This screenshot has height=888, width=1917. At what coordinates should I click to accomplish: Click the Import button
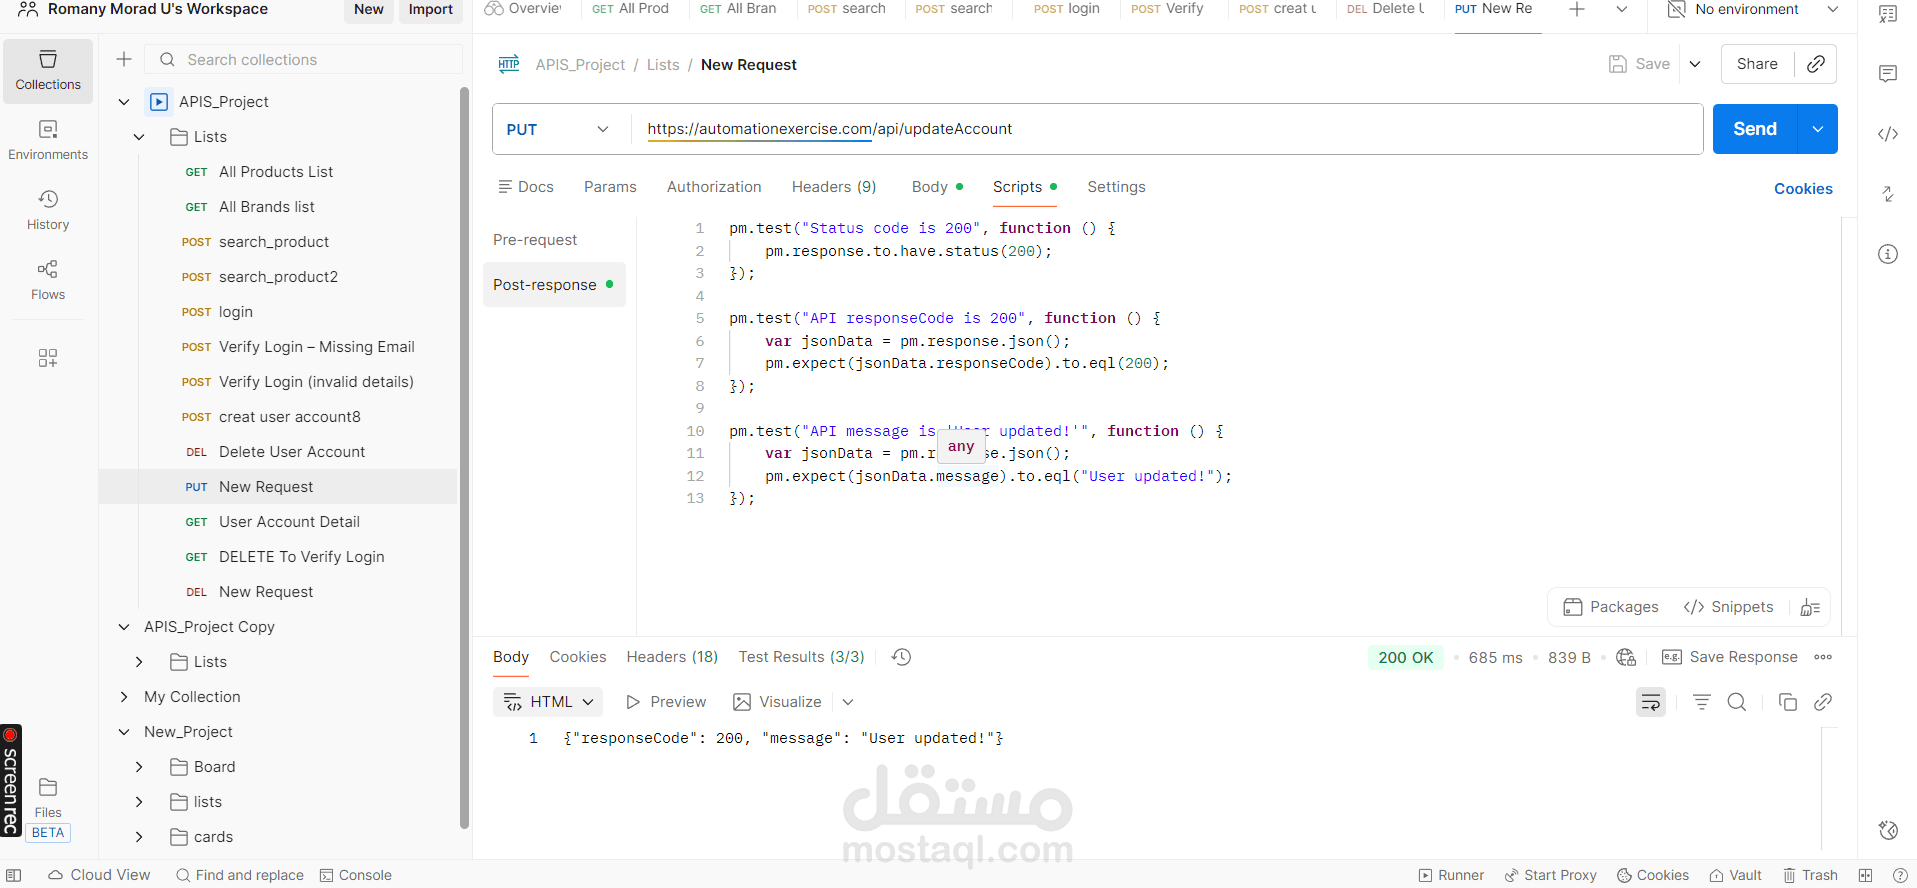tap(430, 10)
